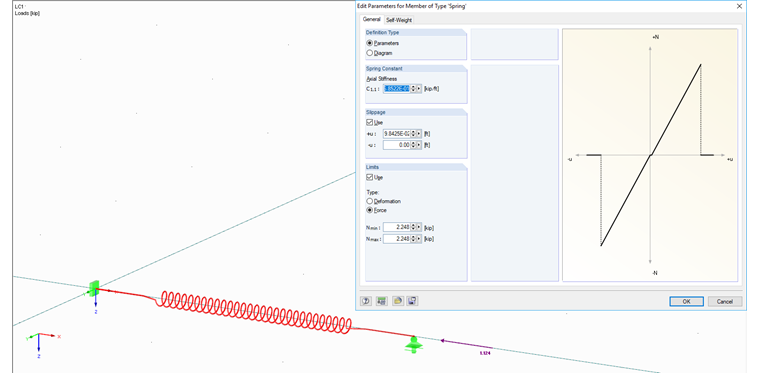
Task: Click the XYZ coordinate axis triad
Action: [x=42, y=342]
